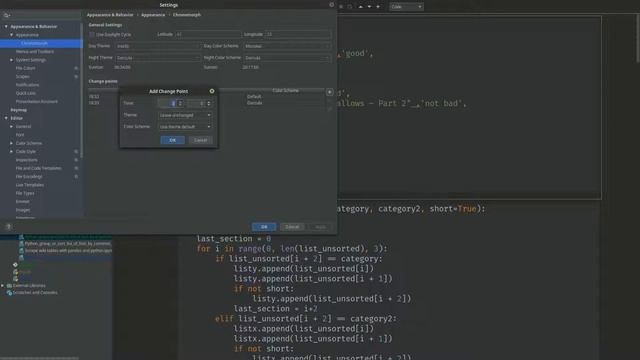Click the File Colors project-level icon
640x360 pixels.
point(76,68)
